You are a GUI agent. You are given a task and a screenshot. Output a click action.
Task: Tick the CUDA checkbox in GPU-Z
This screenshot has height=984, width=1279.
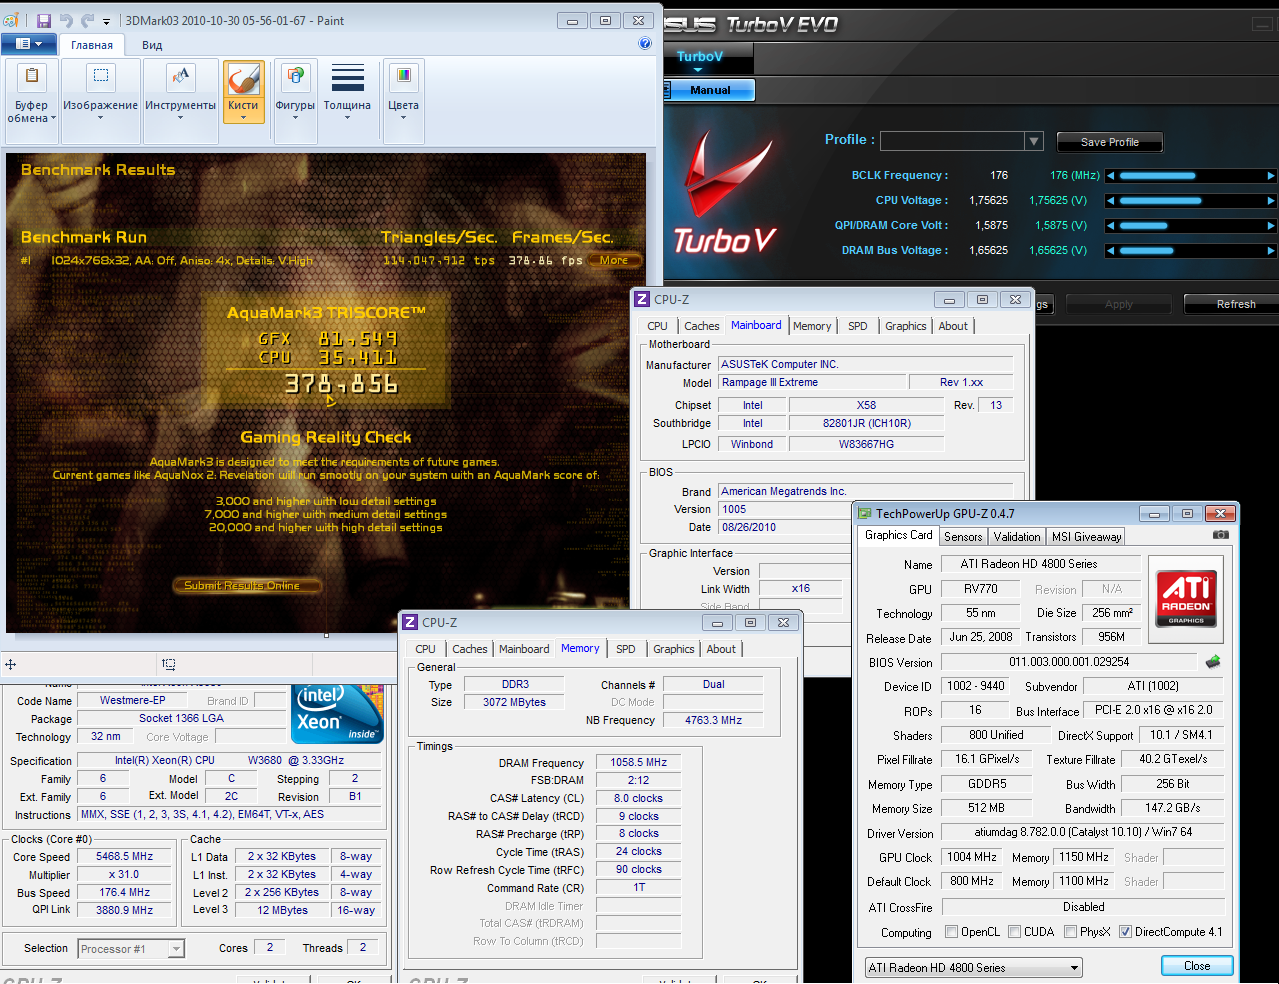(x=1015, y=932)
